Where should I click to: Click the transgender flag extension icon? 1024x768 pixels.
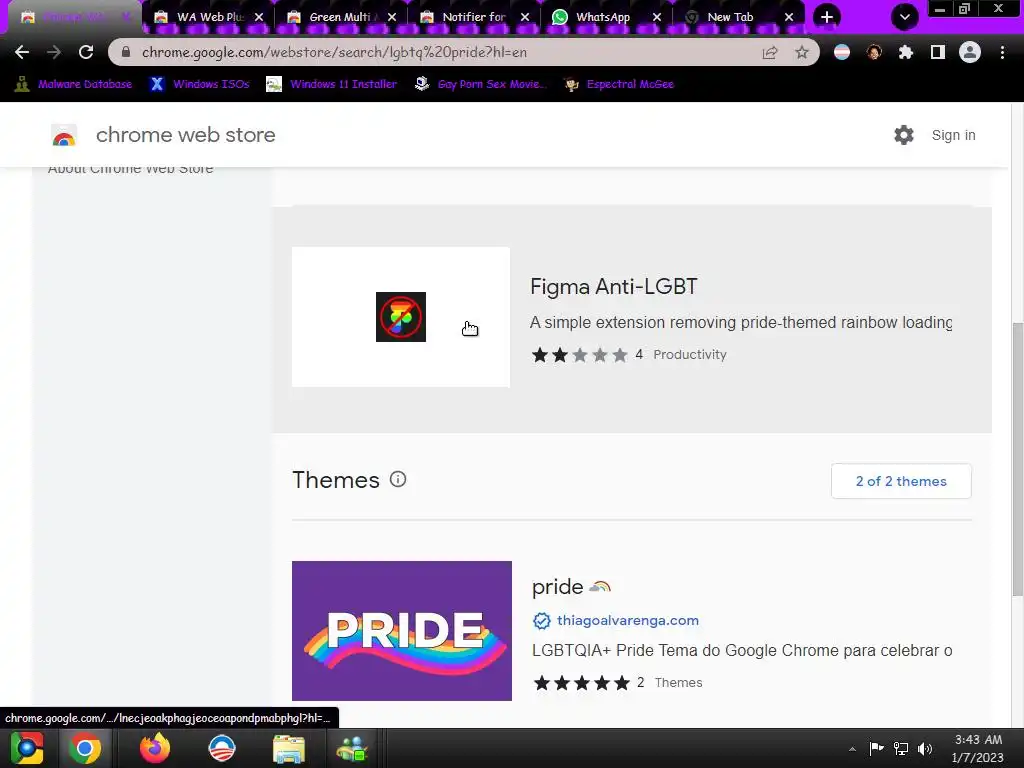[842, 52]
